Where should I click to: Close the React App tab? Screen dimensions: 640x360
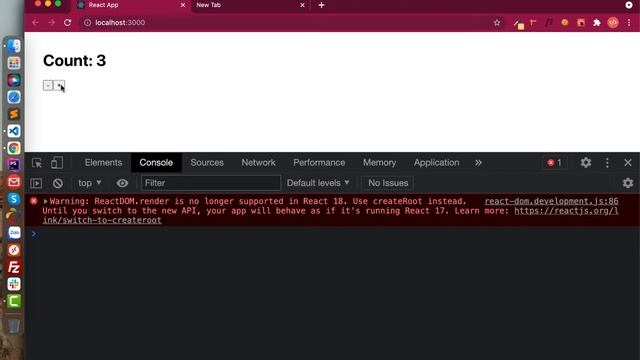(183, 5)
